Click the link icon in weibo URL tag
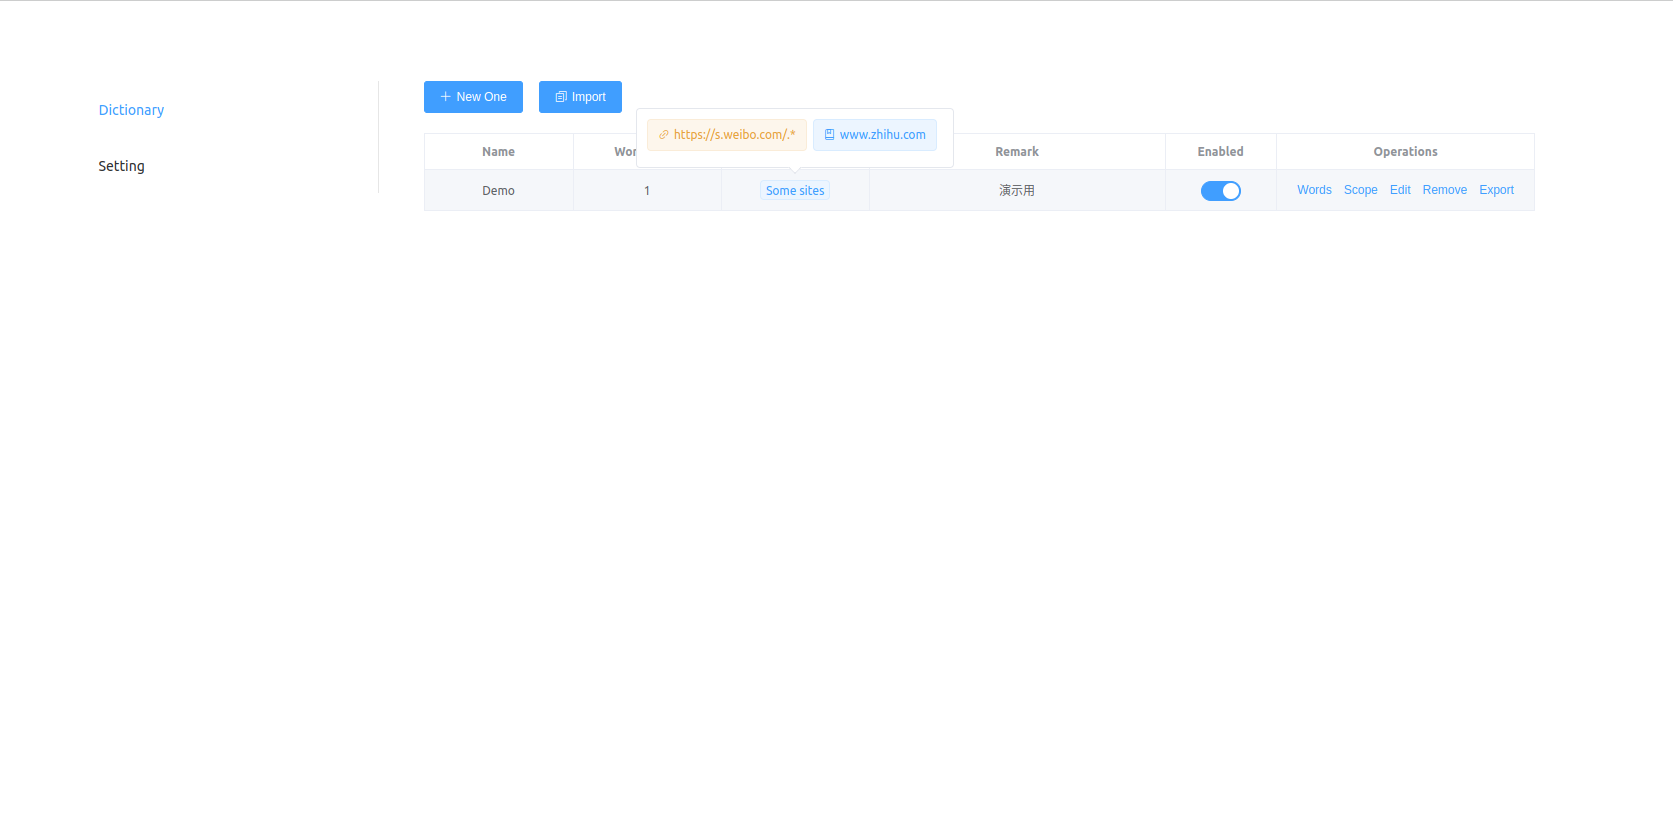Screen dimensions: 1673x816 point(664,135)
